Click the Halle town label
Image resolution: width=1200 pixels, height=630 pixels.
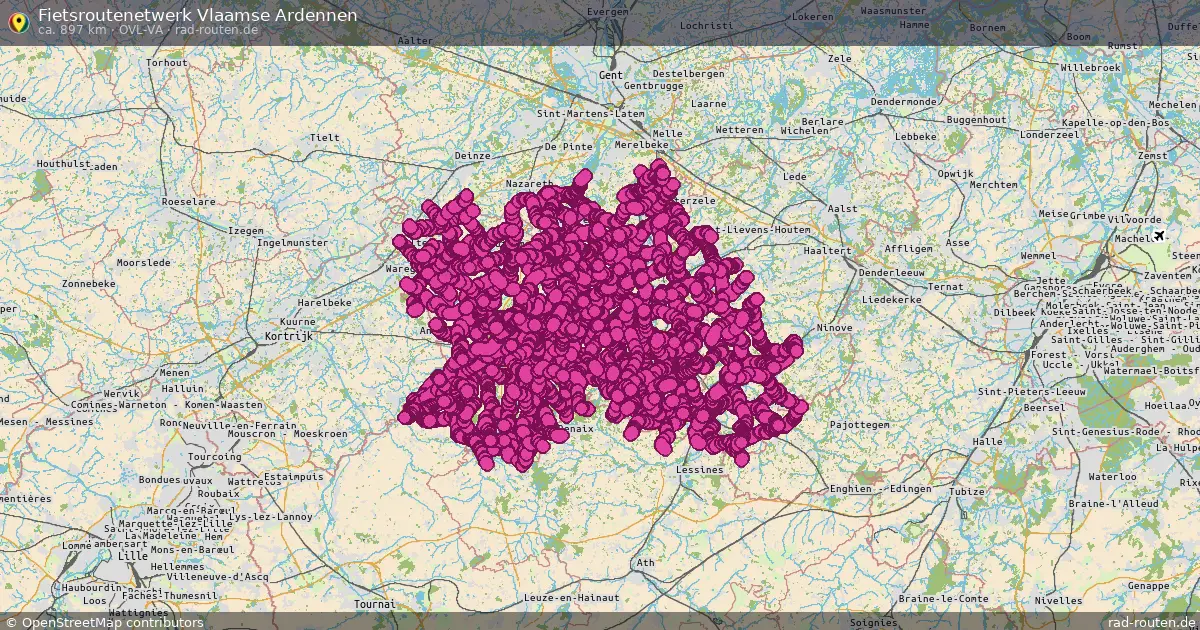pyautogui.click(x=988, y=441)
